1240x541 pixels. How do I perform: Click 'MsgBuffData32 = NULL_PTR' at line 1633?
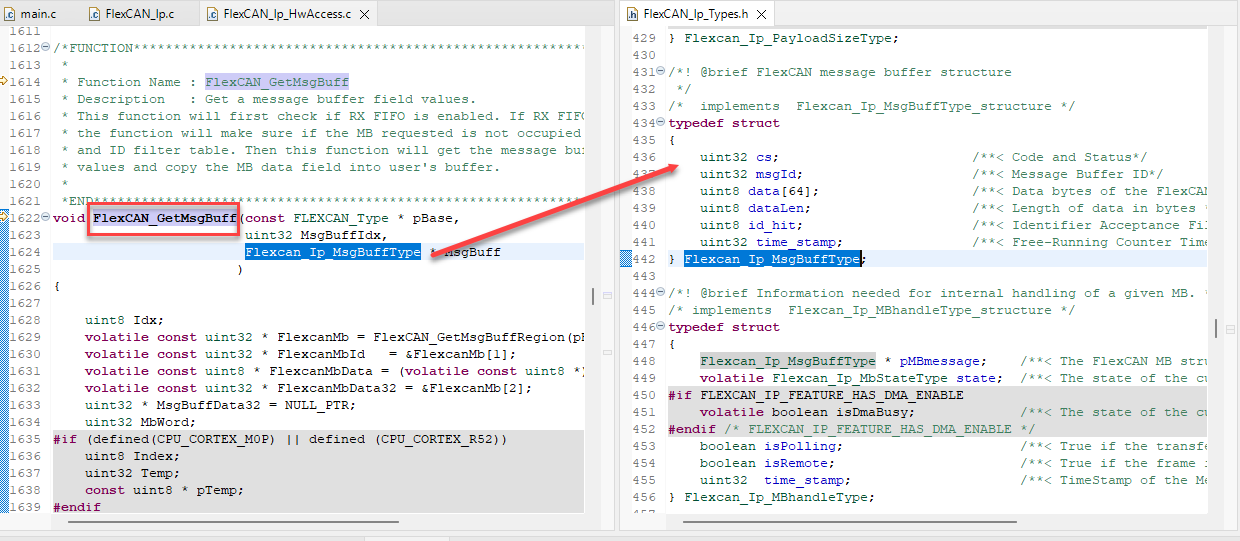pos(253,405)
